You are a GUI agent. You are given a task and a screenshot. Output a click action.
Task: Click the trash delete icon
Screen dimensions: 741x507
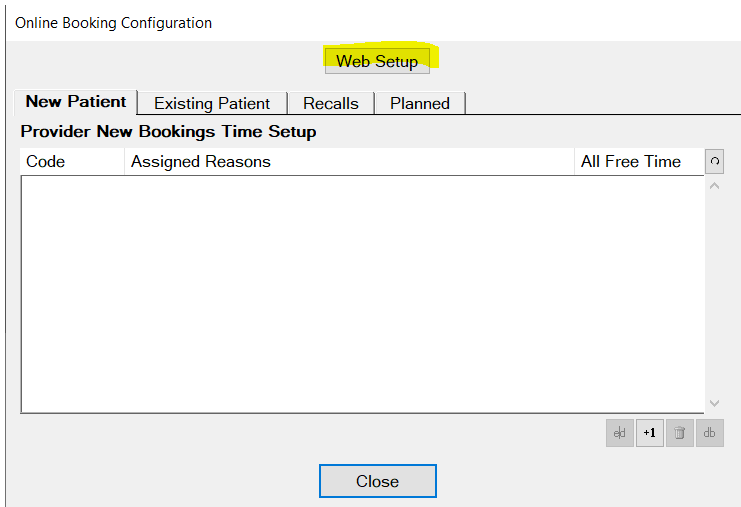(680, 433)
